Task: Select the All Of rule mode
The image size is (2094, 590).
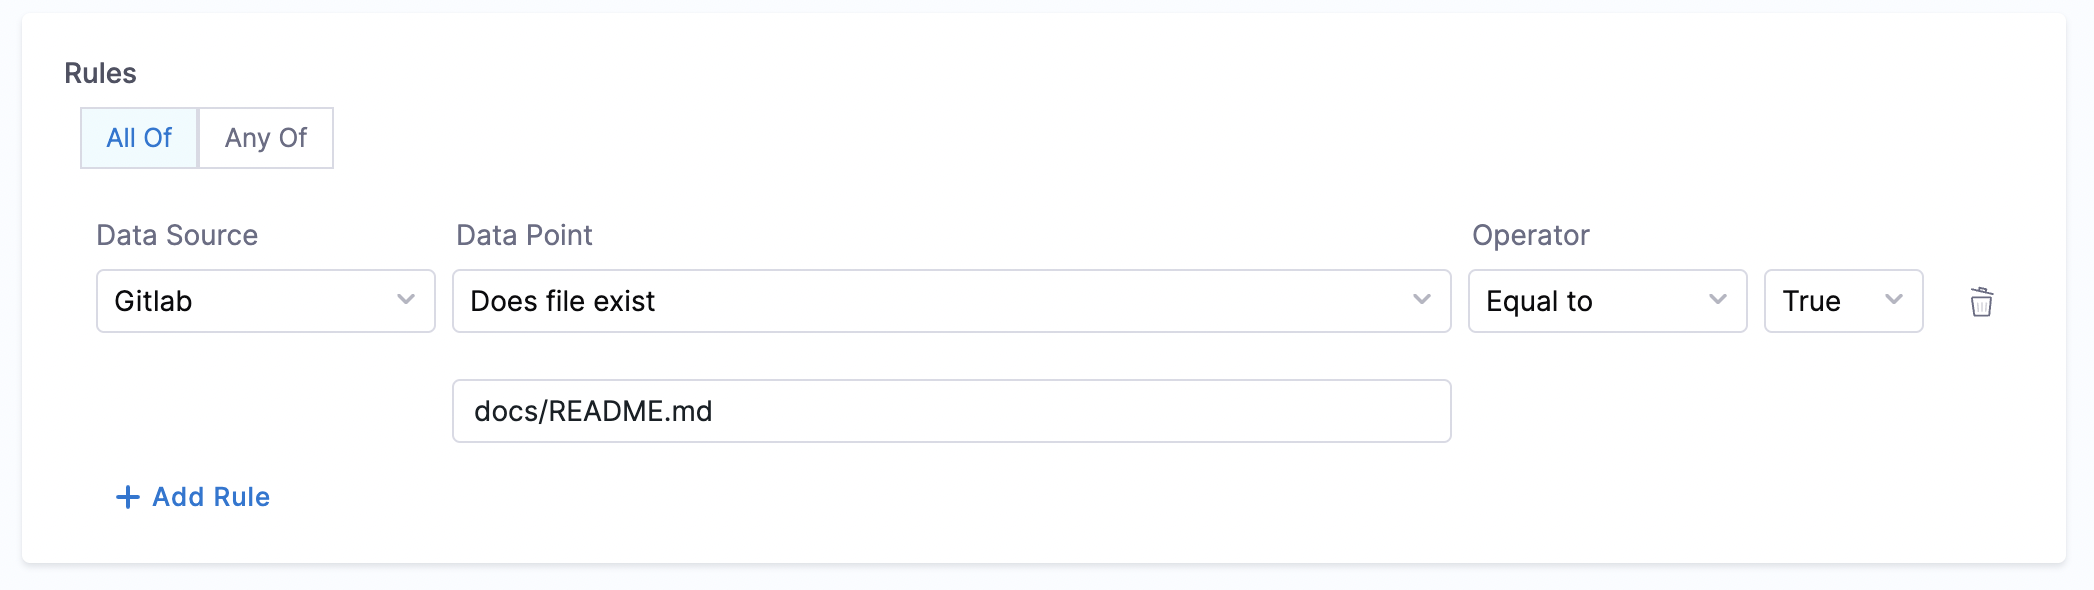Action: (139, 138)
